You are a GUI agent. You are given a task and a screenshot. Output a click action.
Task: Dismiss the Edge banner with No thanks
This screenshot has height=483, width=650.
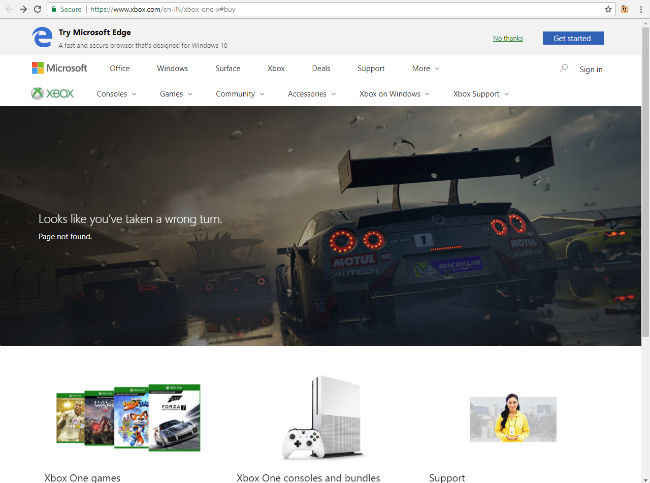coord(508,38)
